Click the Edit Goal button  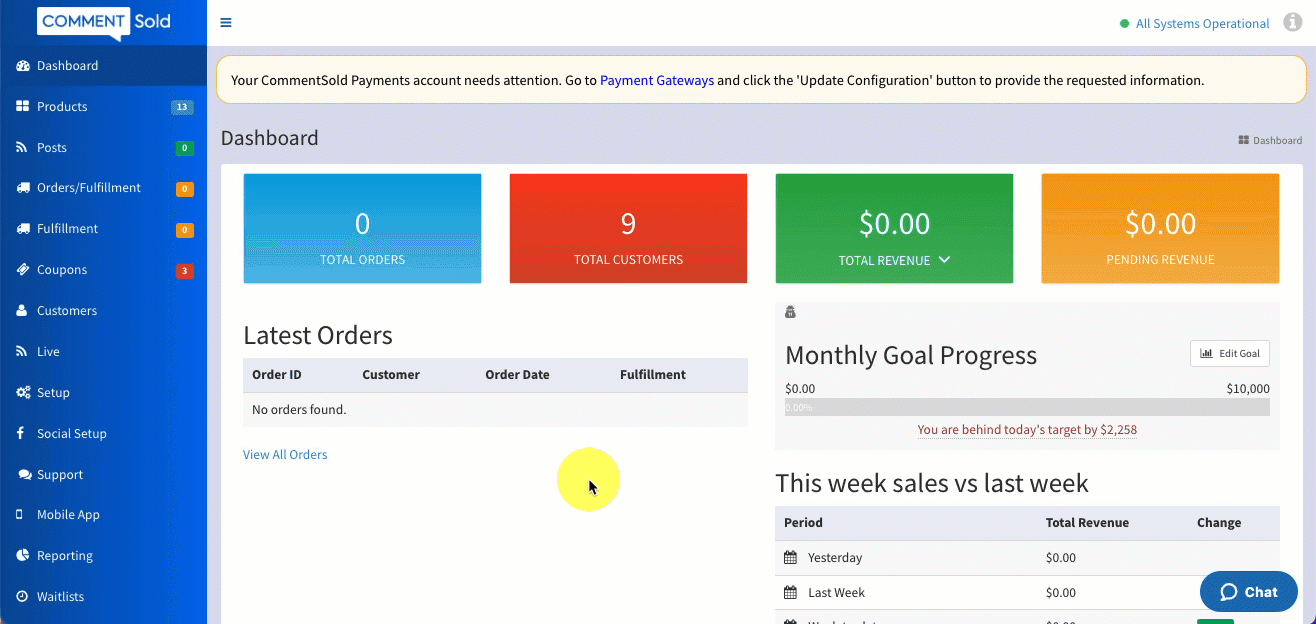(1230, 353)
